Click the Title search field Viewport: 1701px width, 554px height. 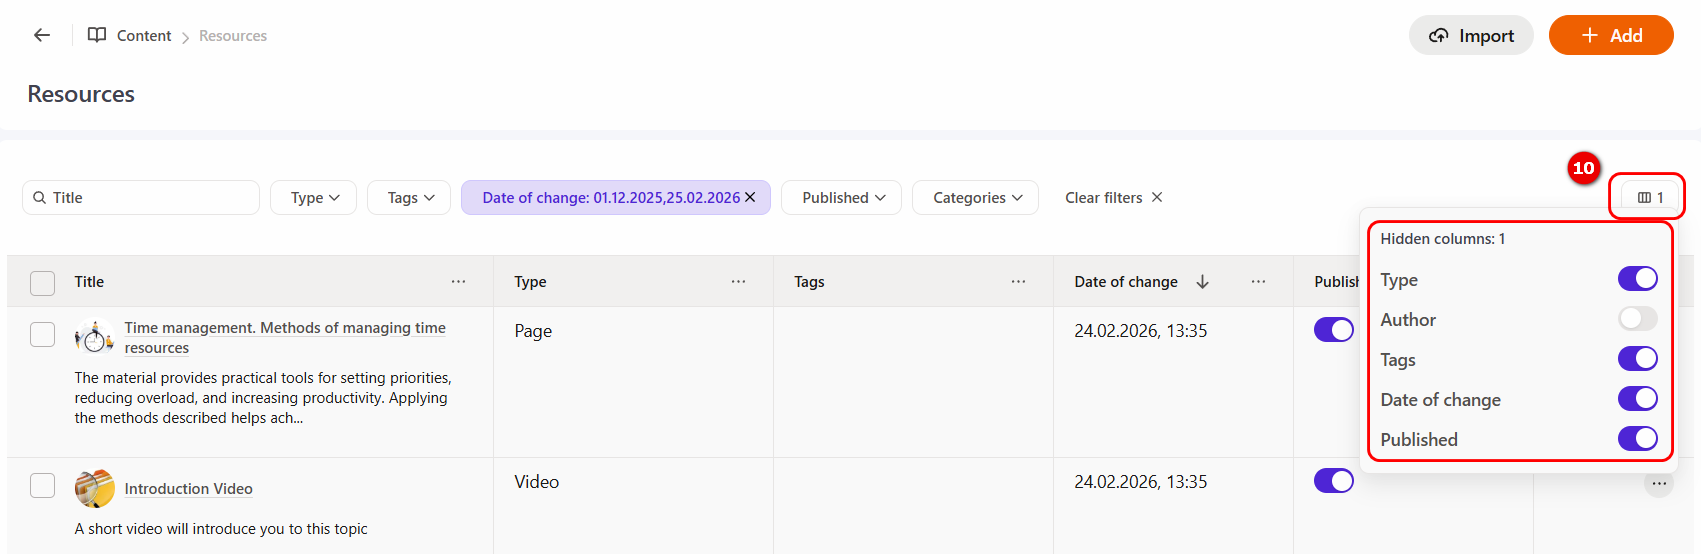(x=150, y=198)
